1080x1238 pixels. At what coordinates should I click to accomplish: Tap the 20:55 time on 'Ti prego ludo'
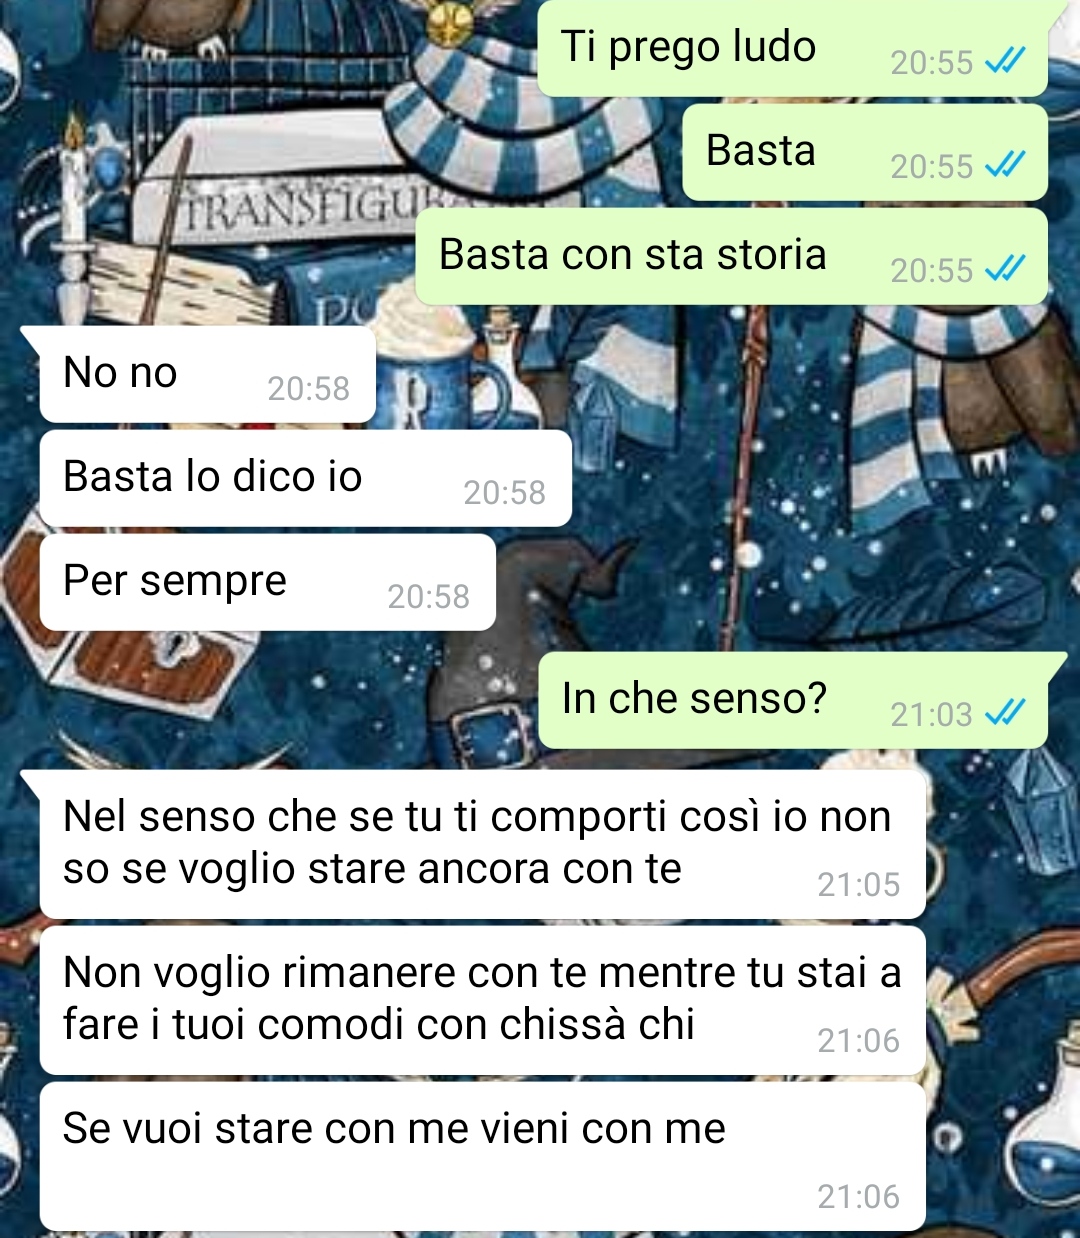(931, 63)
